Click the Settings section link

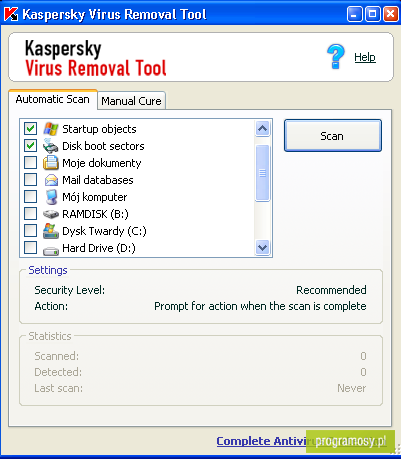click(x=48, y=270)
